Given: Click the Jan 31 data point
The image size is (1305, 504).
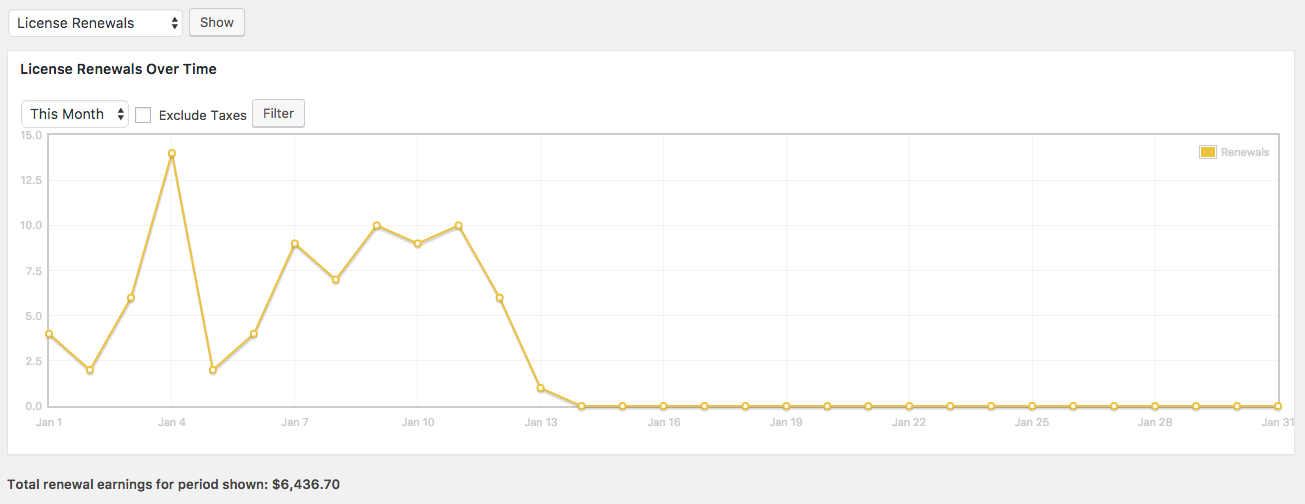Looking at the screenshot, I should point(1279,406).
